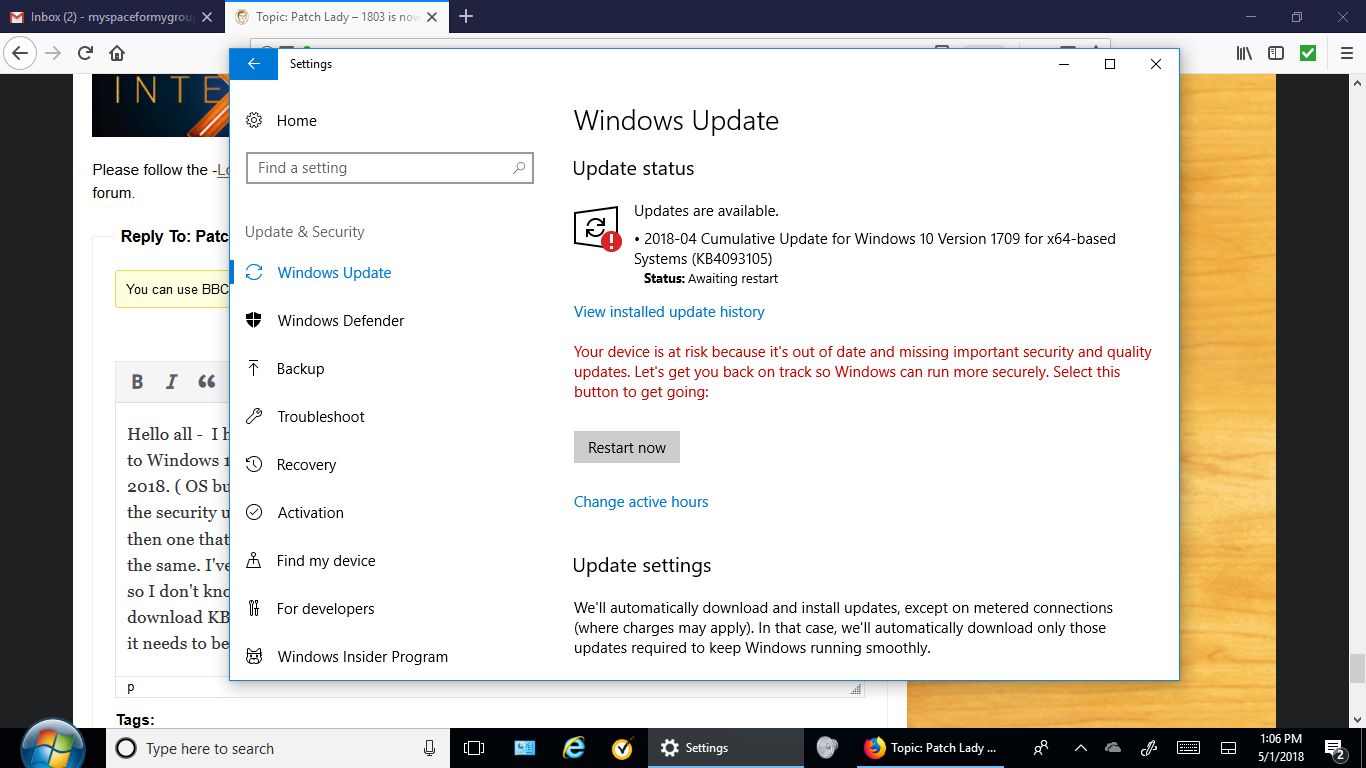Show hidden system tray icons chevron

click(1081, 748)
